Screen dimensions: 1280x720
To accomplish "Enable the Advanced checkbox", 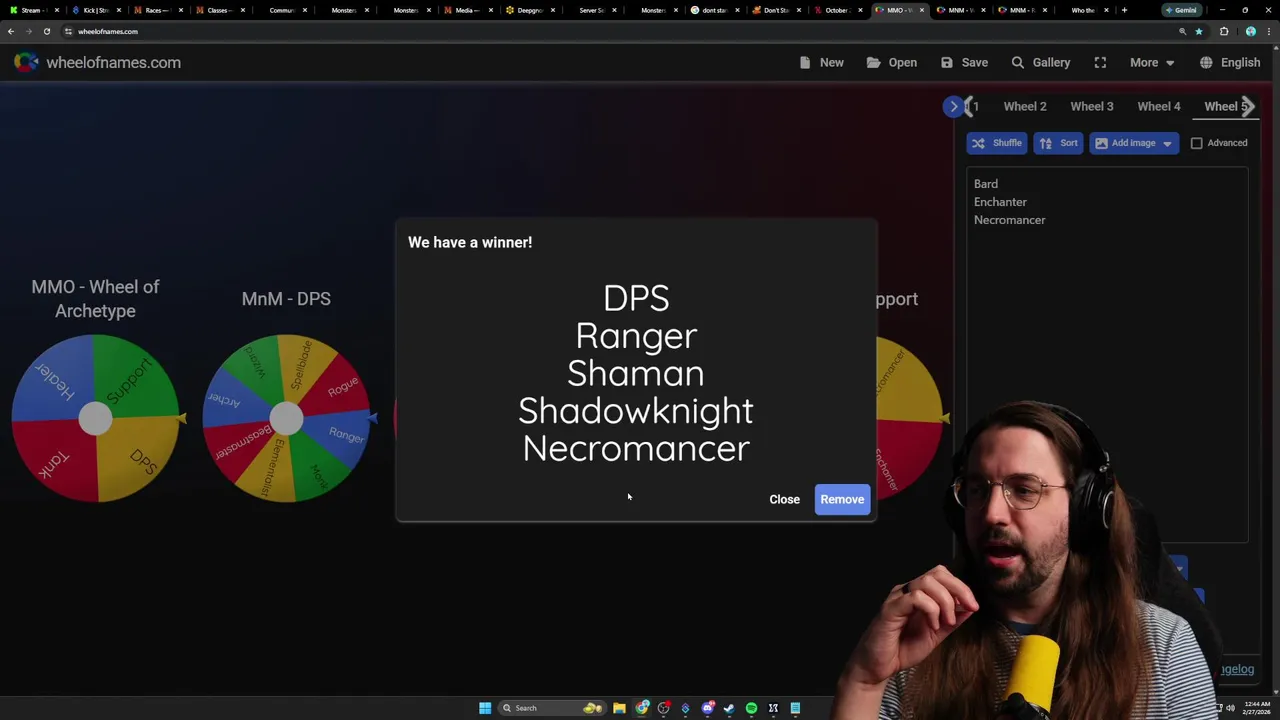I will 1196,143.
